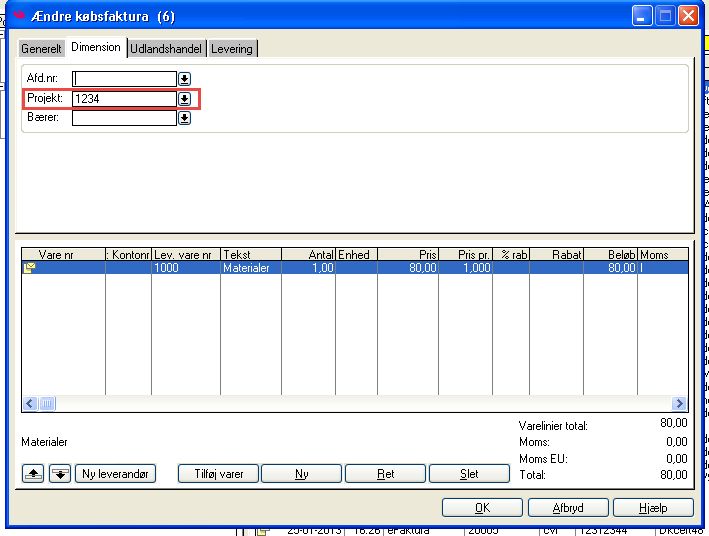The height and width of the screenshot is (536, 709).
Task: Click the 1,00 quantity cell
Action: [x=308, y=268]
